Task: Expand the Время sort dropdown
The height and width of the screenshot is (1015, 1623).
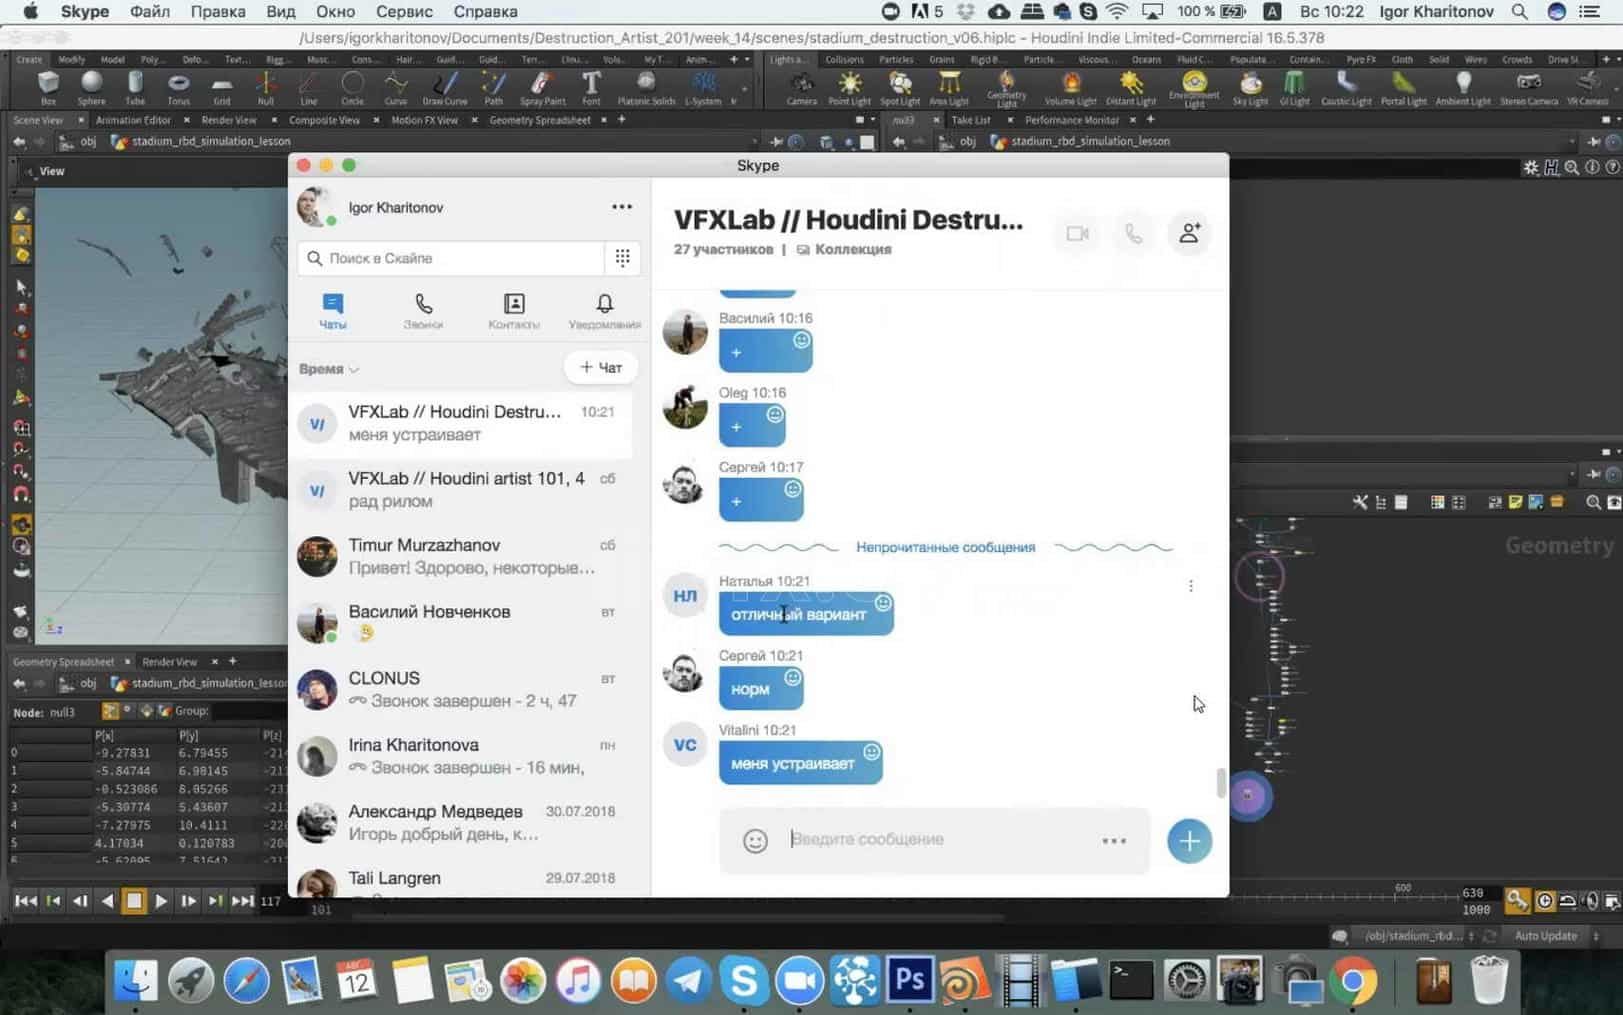Action: coord(329,369)
